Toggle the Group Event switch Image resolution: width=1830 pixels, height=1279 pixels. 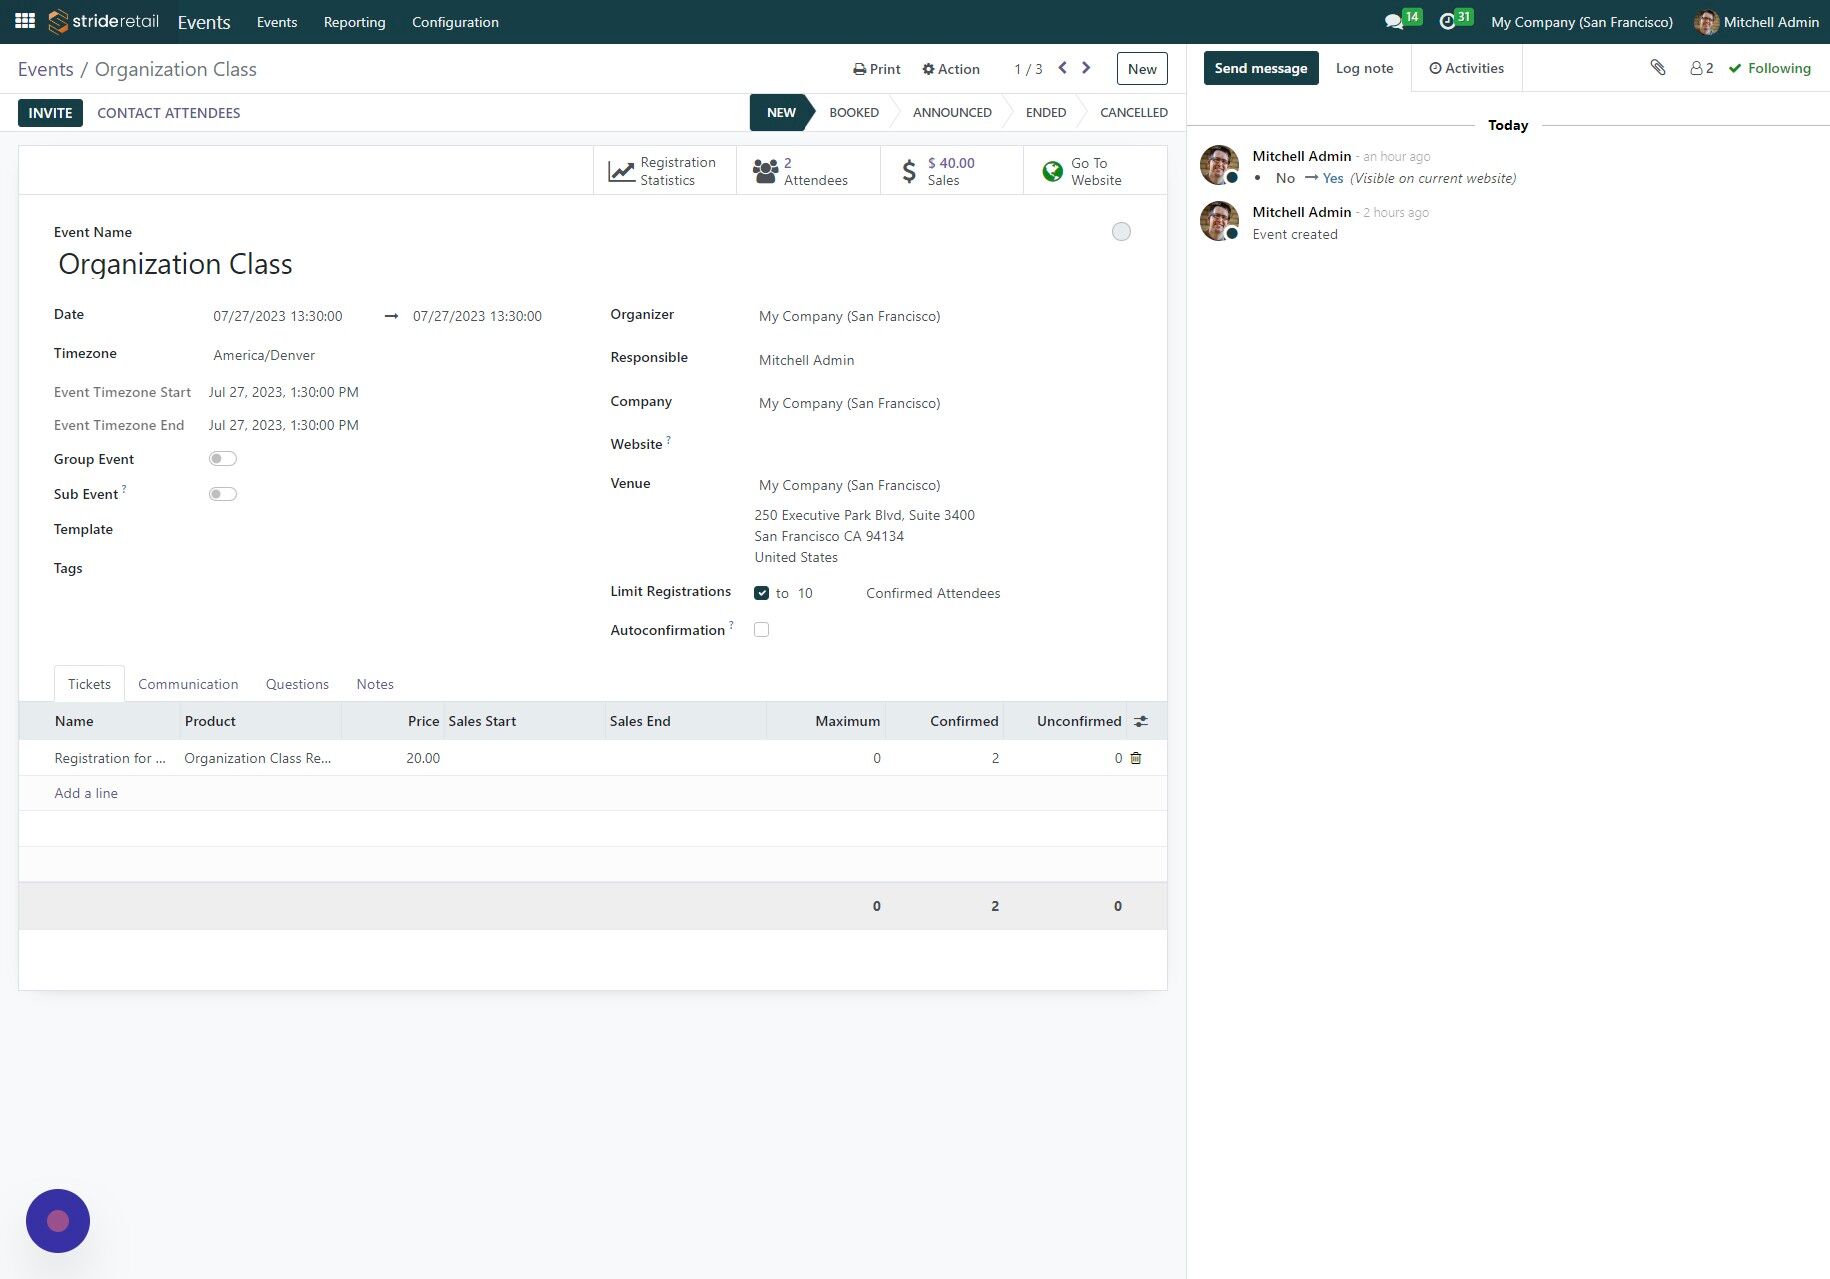(223, 459)
